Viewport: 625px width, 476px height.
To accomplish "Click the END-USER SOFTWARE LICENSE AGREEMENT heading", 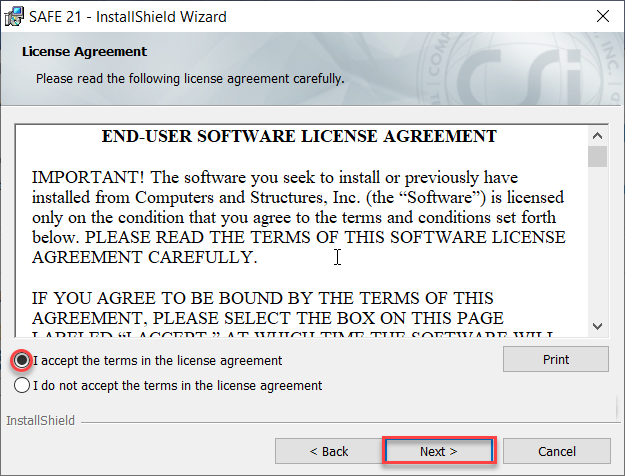I will pyautogui.click(x=299, y=136).
